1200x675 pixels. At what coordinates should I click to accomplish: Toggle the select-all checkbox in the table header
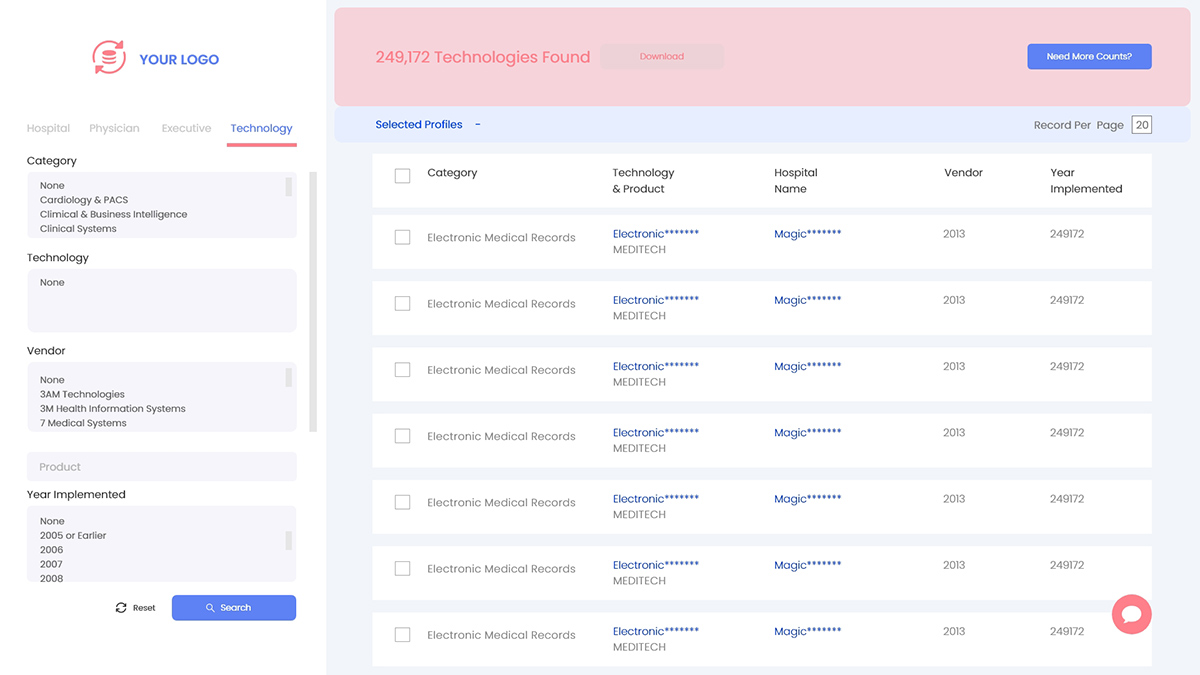pyautogui.click(x=402, y=176)
